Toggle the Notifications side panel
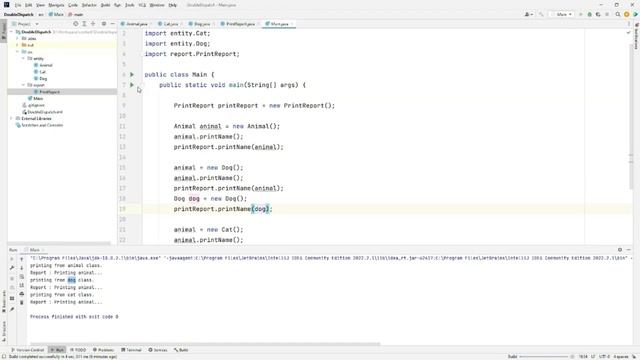640x360 pixels. point(636,37)
